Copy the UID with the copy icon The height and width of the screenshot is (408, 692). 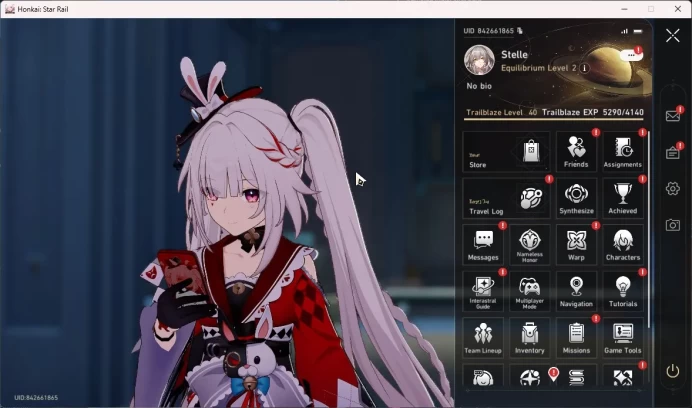coord(520,30)
